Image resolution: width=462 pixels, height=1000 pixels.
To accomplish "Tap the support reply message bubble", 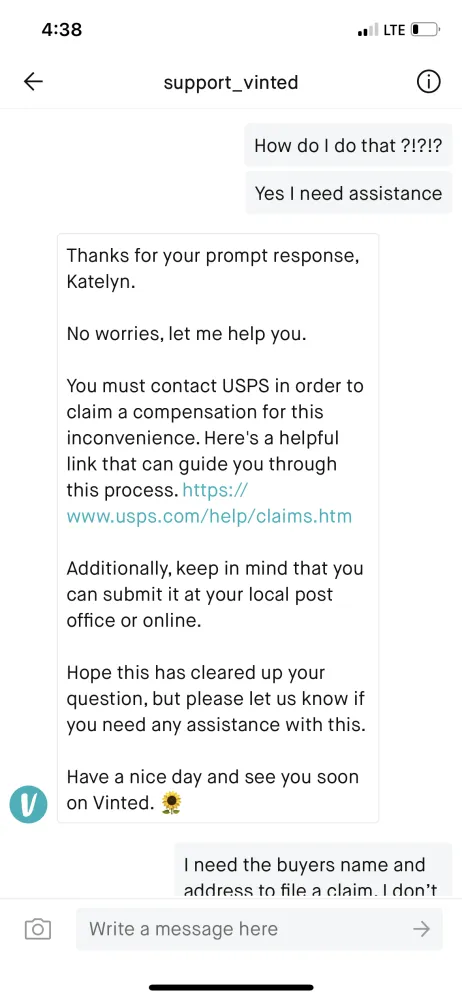I will (x=218, y=528).
